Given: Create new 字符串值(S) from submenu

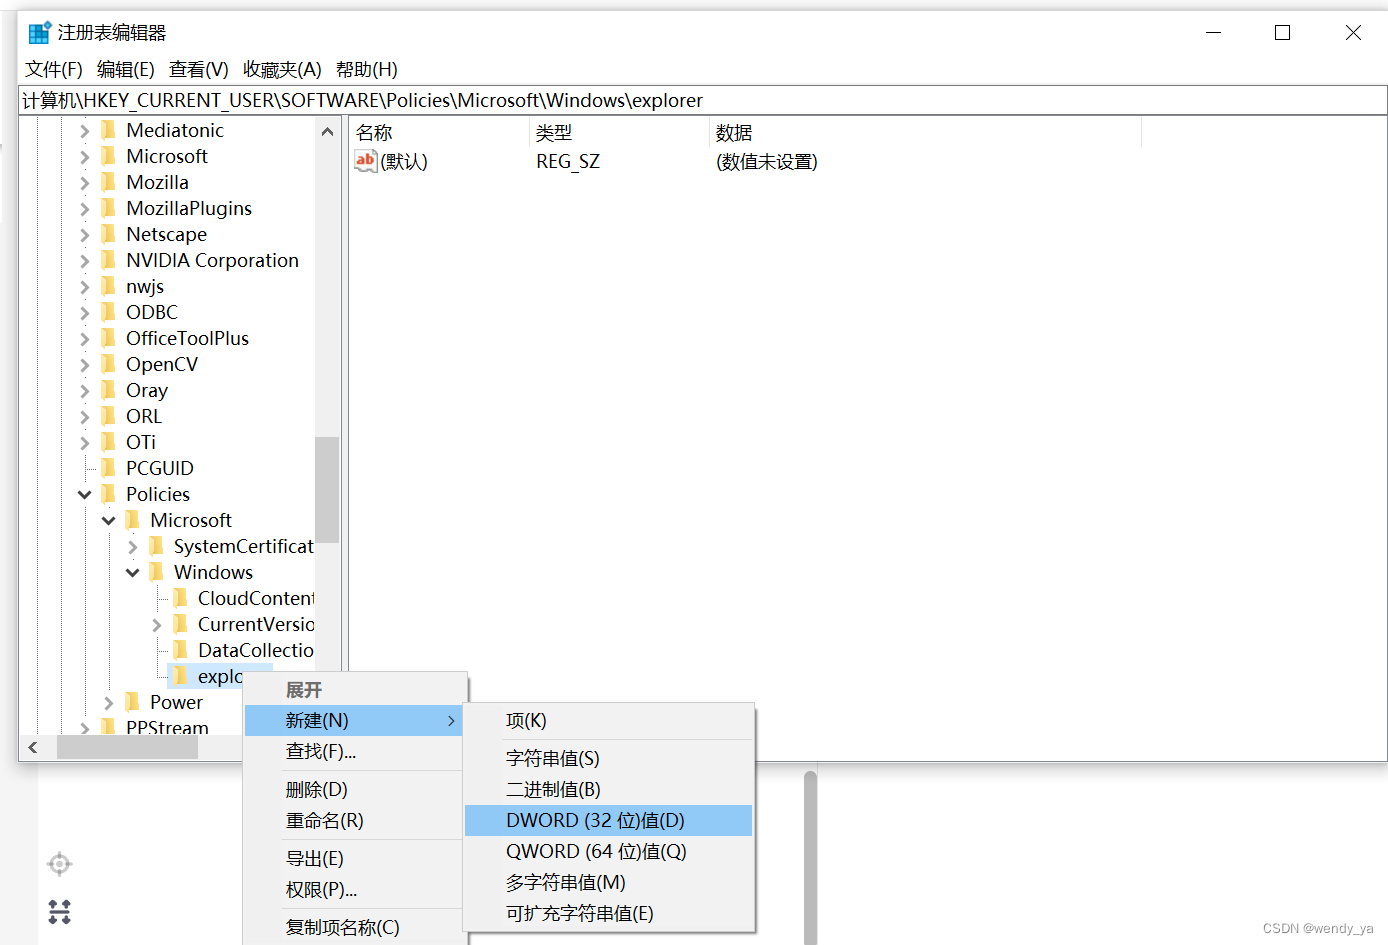Looking at the screenshot, I should (609, 759).
